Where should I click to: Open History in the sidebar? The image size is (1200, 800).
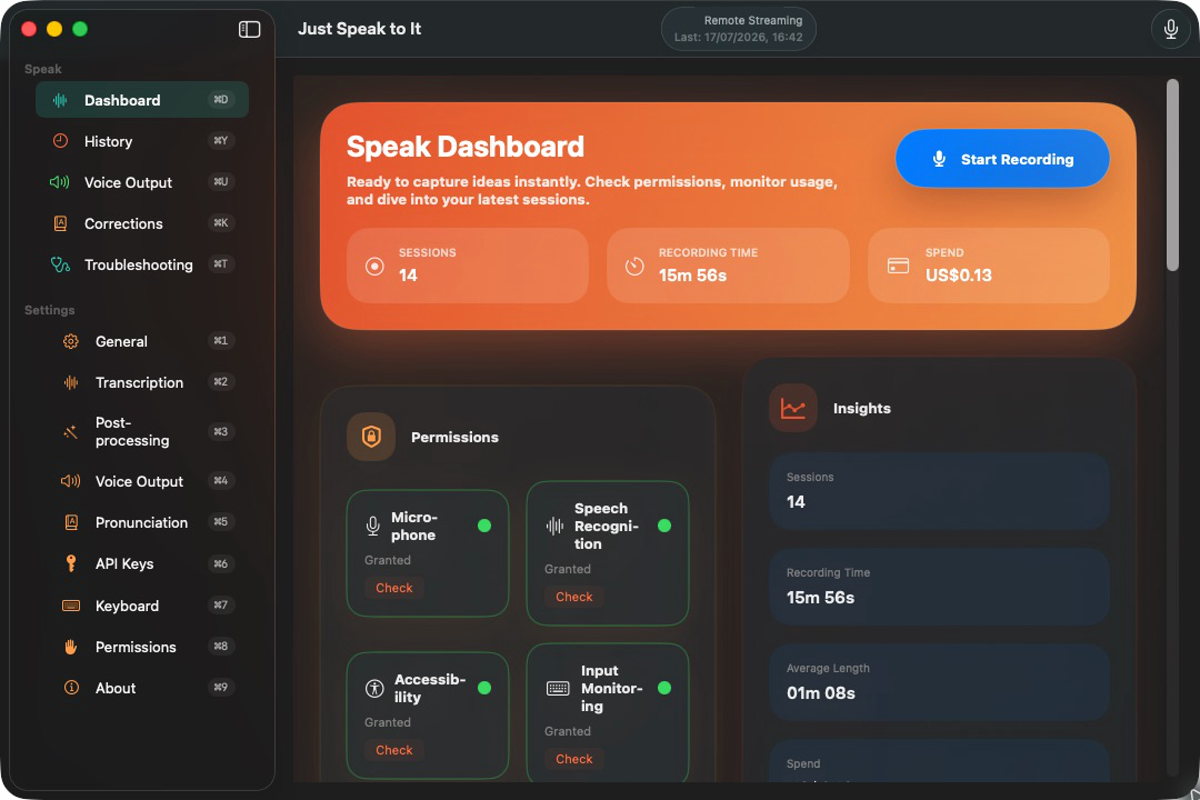tap(142, 141)
